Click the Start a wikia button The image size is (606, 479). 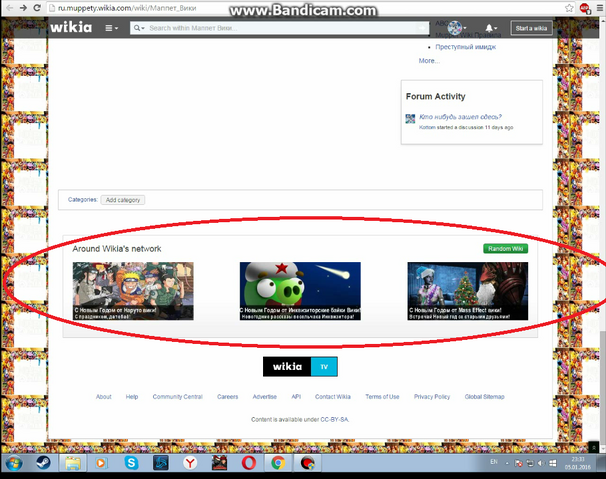click(531, 28)
